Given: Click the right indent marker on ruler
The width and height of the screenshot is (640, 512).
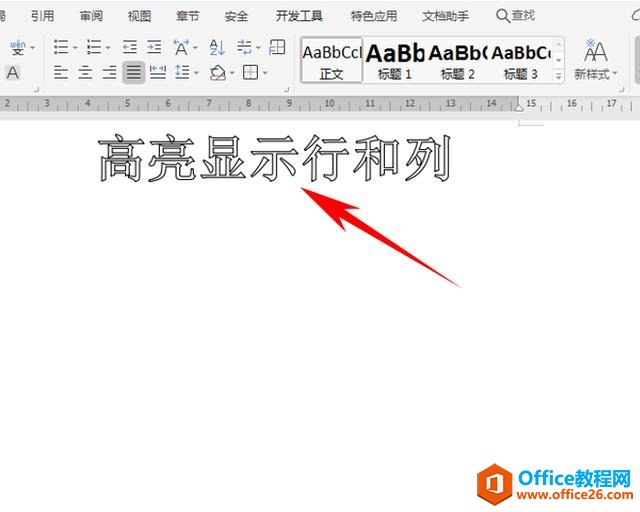Looking at the screenshot, I should (x=518, y=107).
